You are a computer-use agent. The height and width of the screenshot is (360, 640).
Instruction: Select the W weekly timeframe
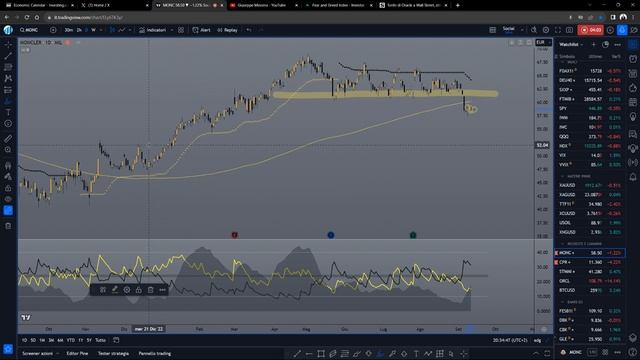(x=93, y=30)
